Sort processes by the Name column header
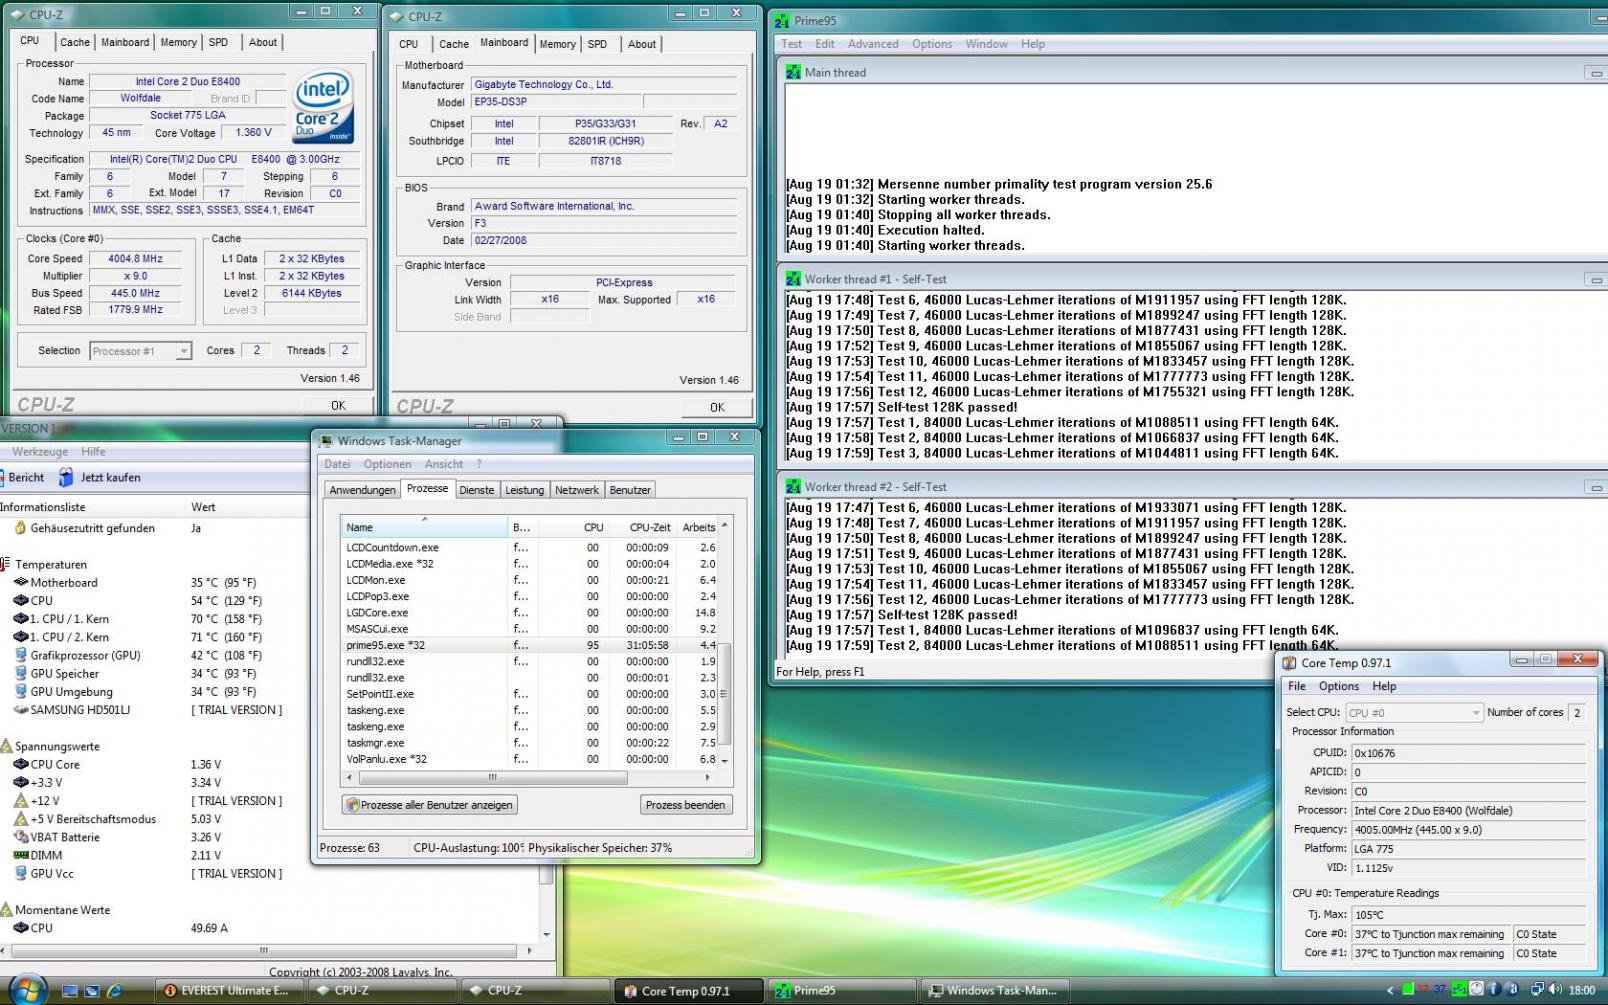The width and height of the screenshot is (1608, 1005). (424, 527)
